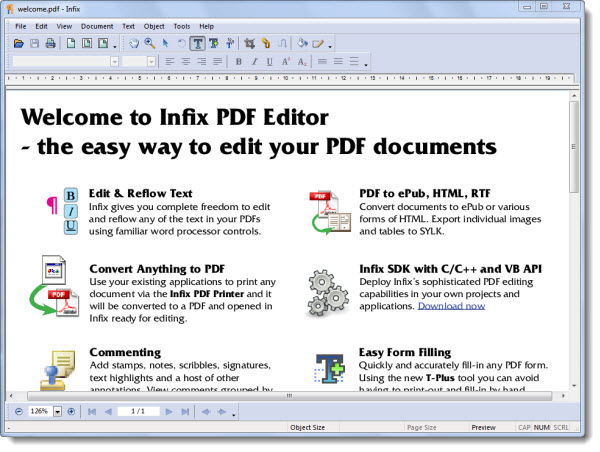Click the Preview status bar entry

(x=483, y=428)
